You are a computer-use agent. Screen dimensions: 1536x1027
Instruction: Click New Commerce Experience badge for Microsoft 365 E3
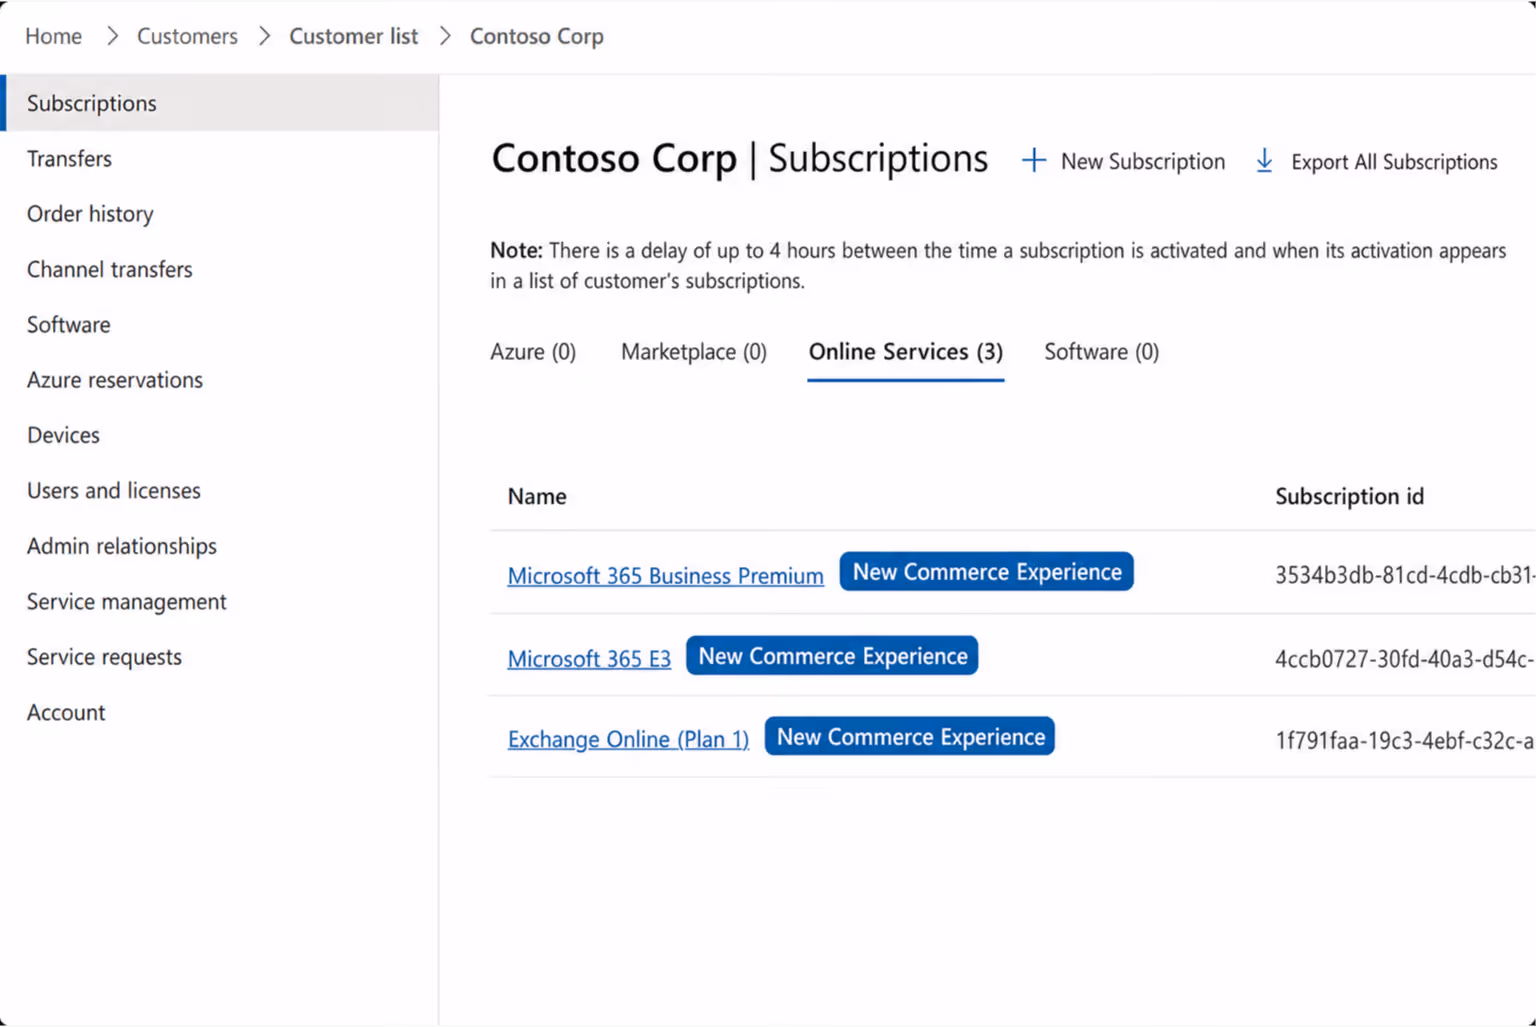click(832, 656)
